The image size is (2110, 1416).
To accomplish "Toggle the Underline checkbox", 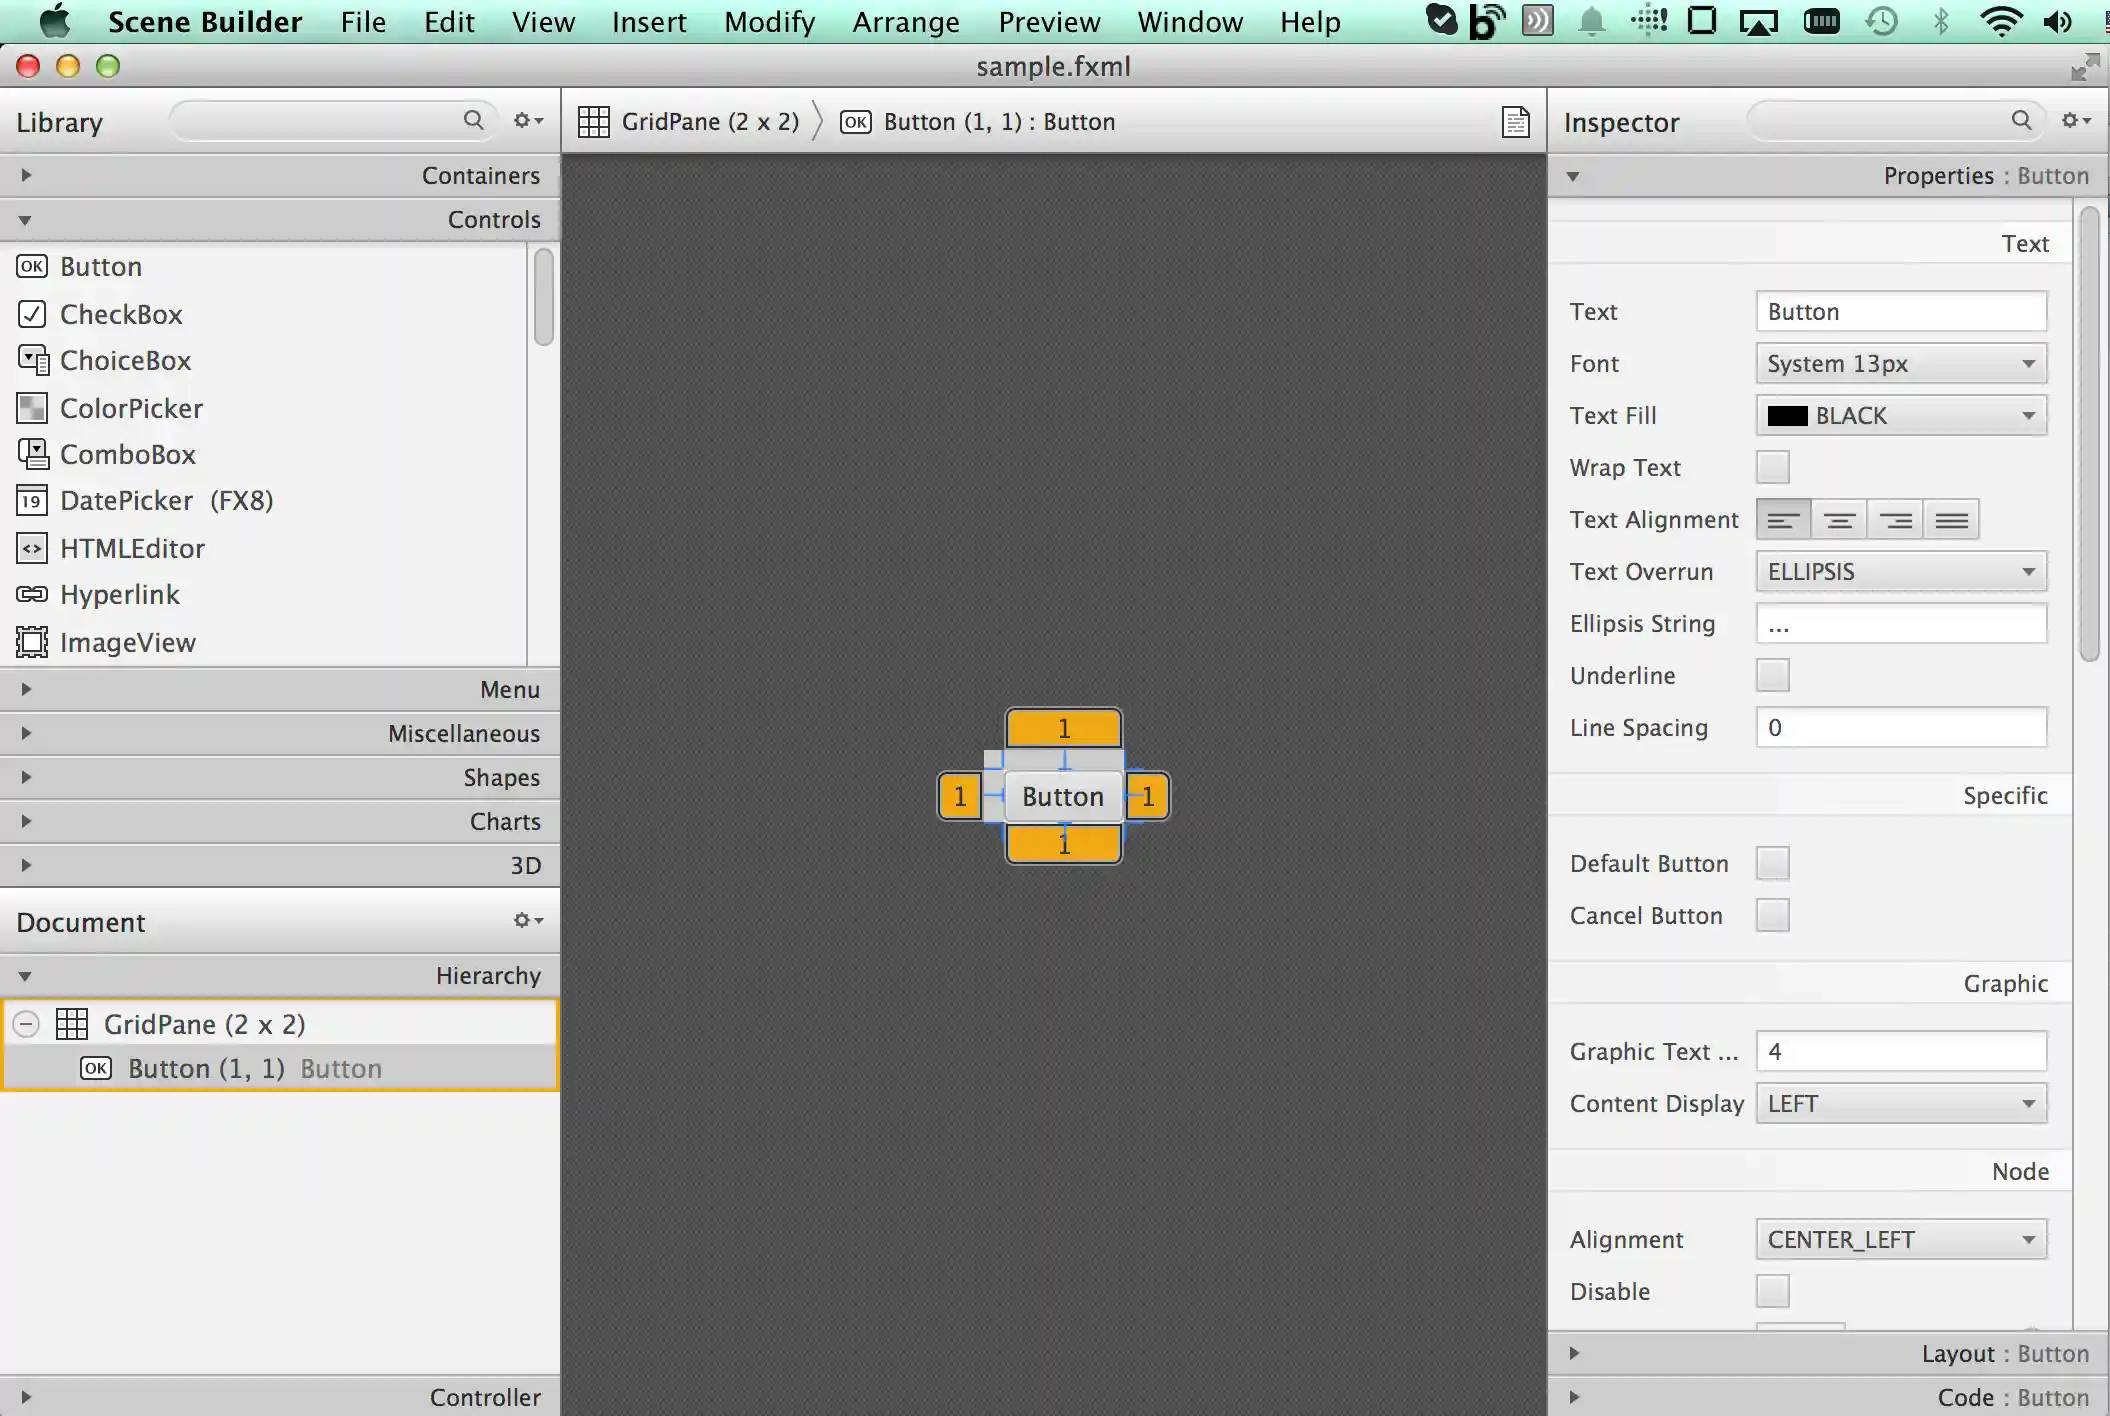I will coord(1772,676).
